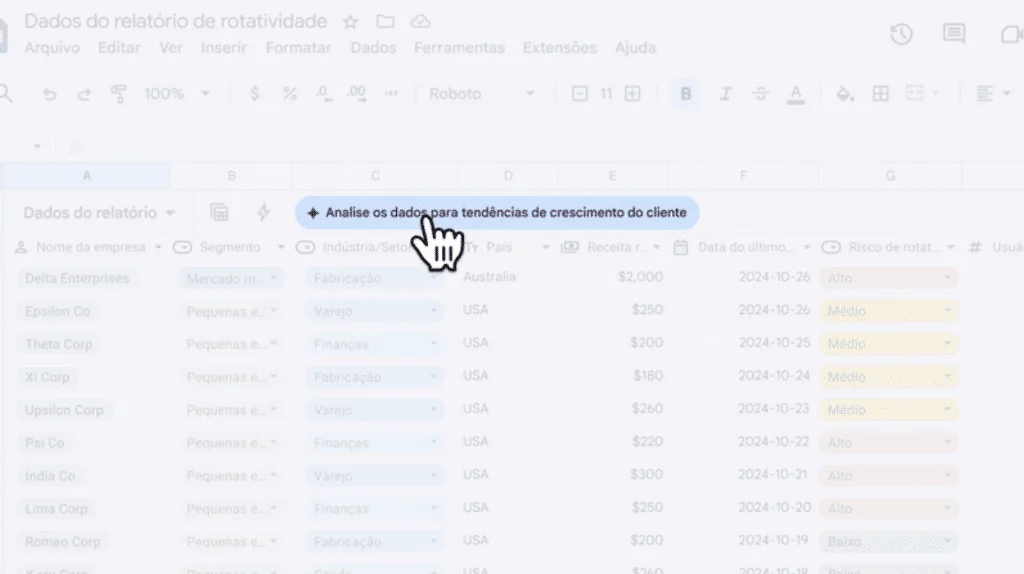Open the Inserir menu

224,48
